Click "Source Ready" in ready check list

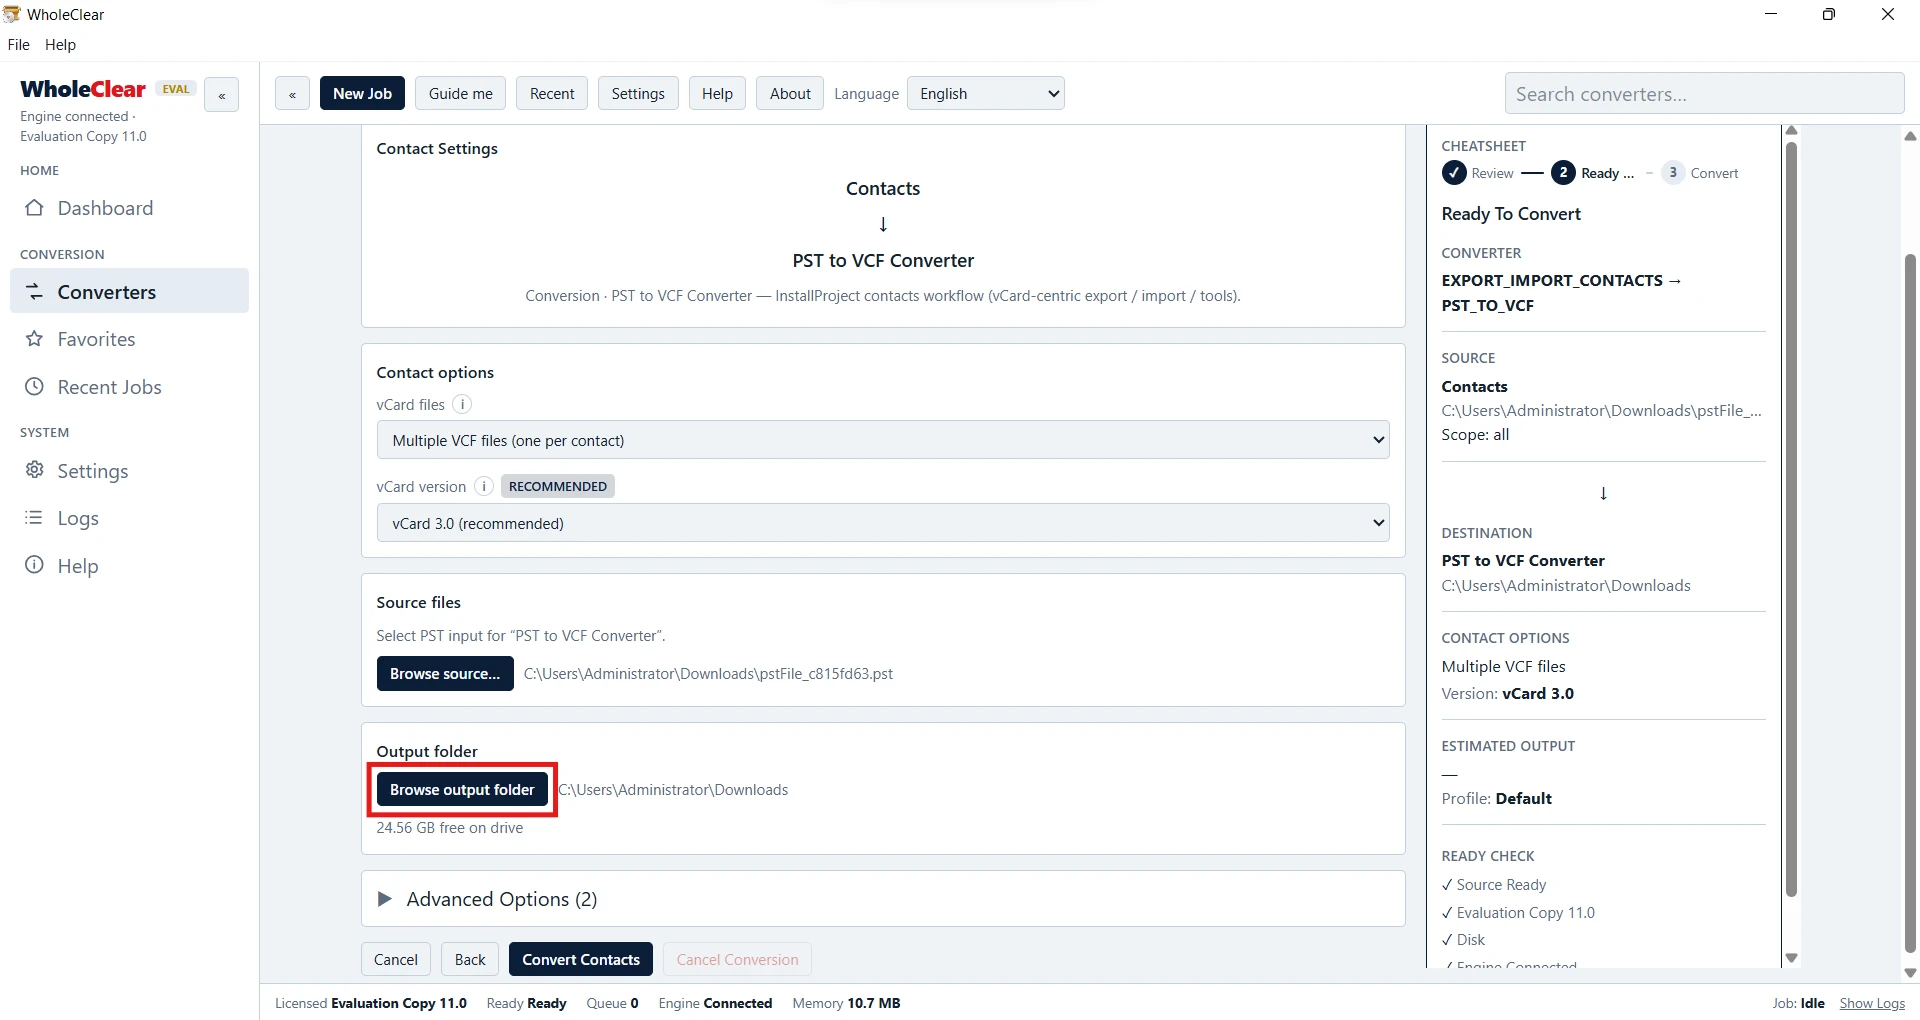(x=1494, y=885)
